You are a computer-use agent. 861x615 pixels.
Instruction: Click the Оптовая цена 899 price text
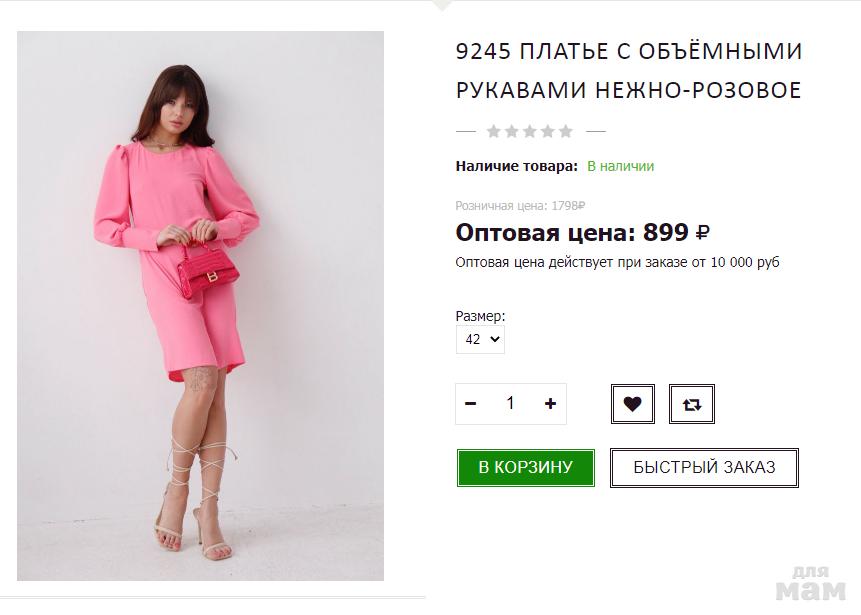[x=582, y=233]
